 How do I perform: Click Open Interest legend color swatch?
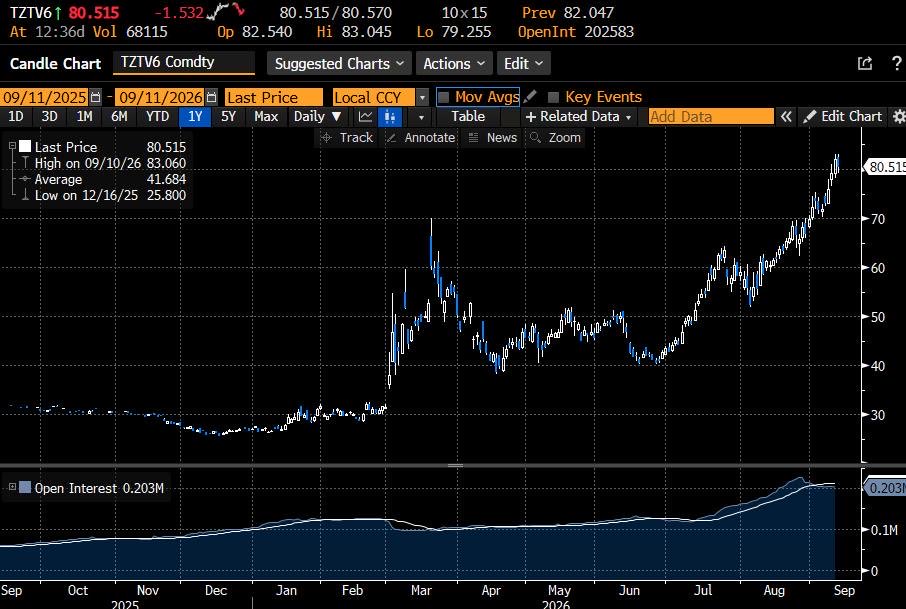tap(25, 488)
